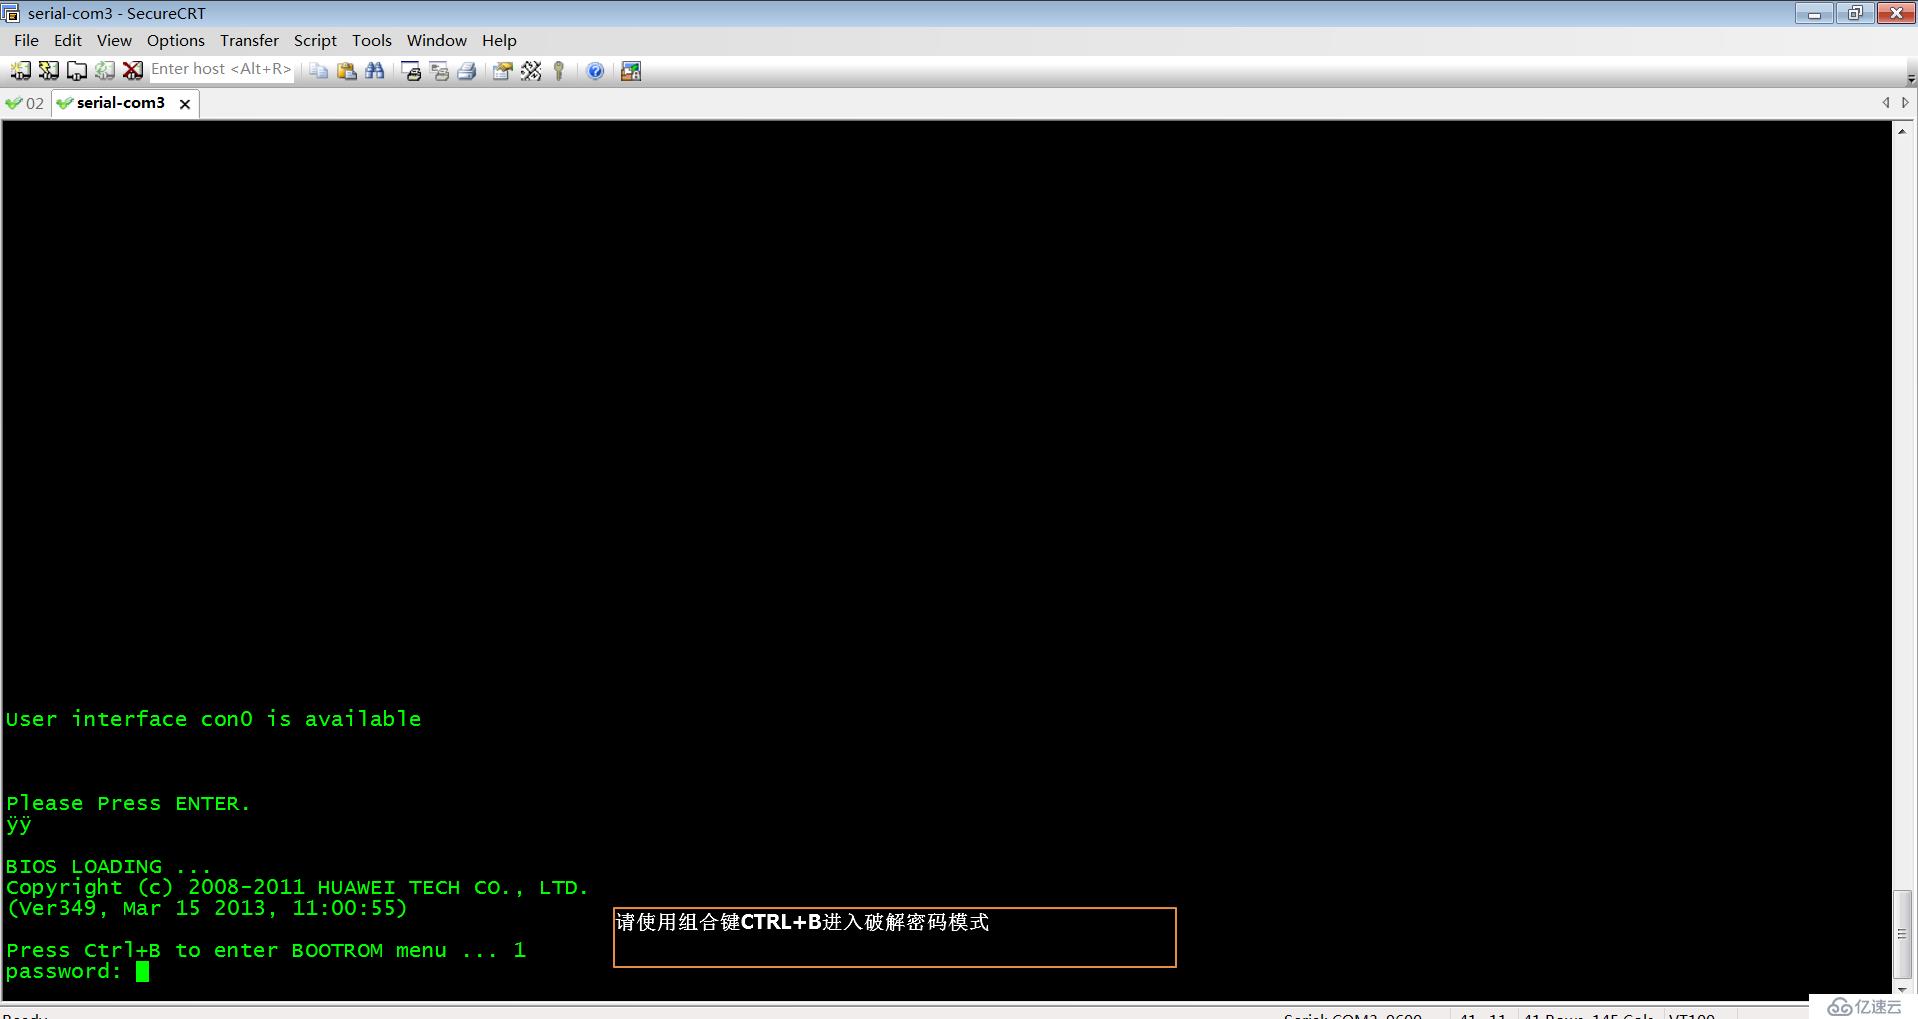Click the Connect toolbar icon

click(20, 70)
